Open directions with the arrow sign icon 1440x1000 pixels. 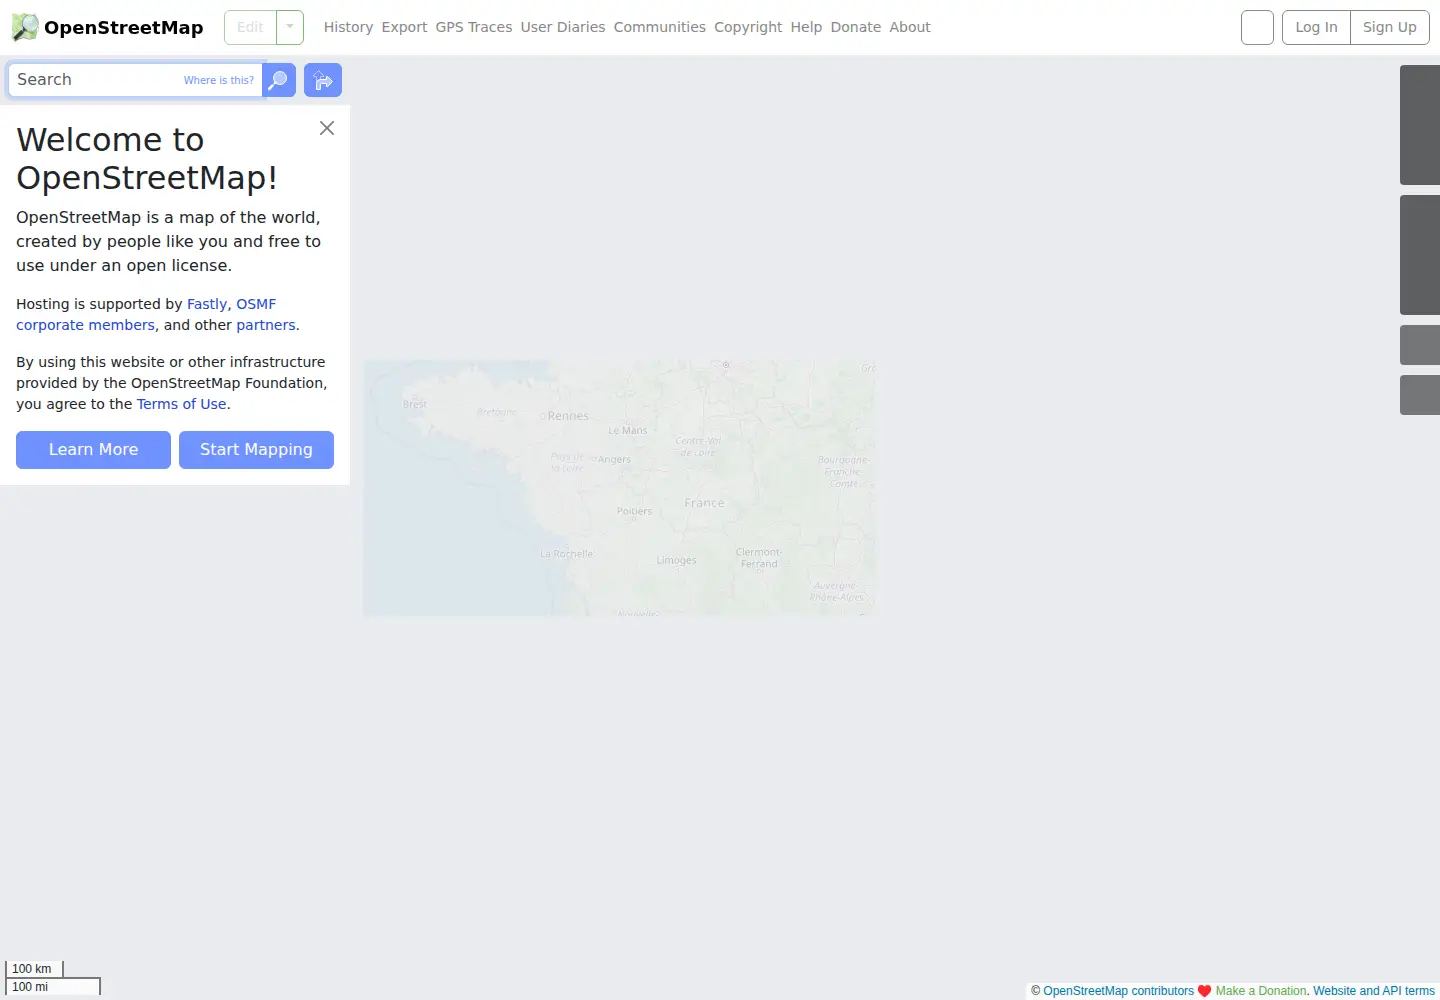(323, 80)
